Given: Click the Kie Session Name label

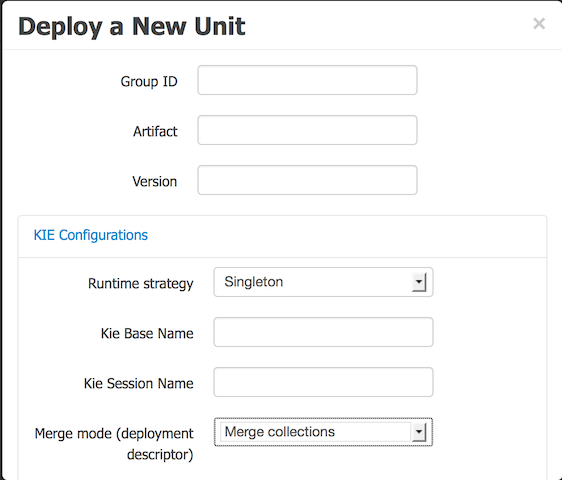Looking at the screenshot, I should click(x=139, y=384).
